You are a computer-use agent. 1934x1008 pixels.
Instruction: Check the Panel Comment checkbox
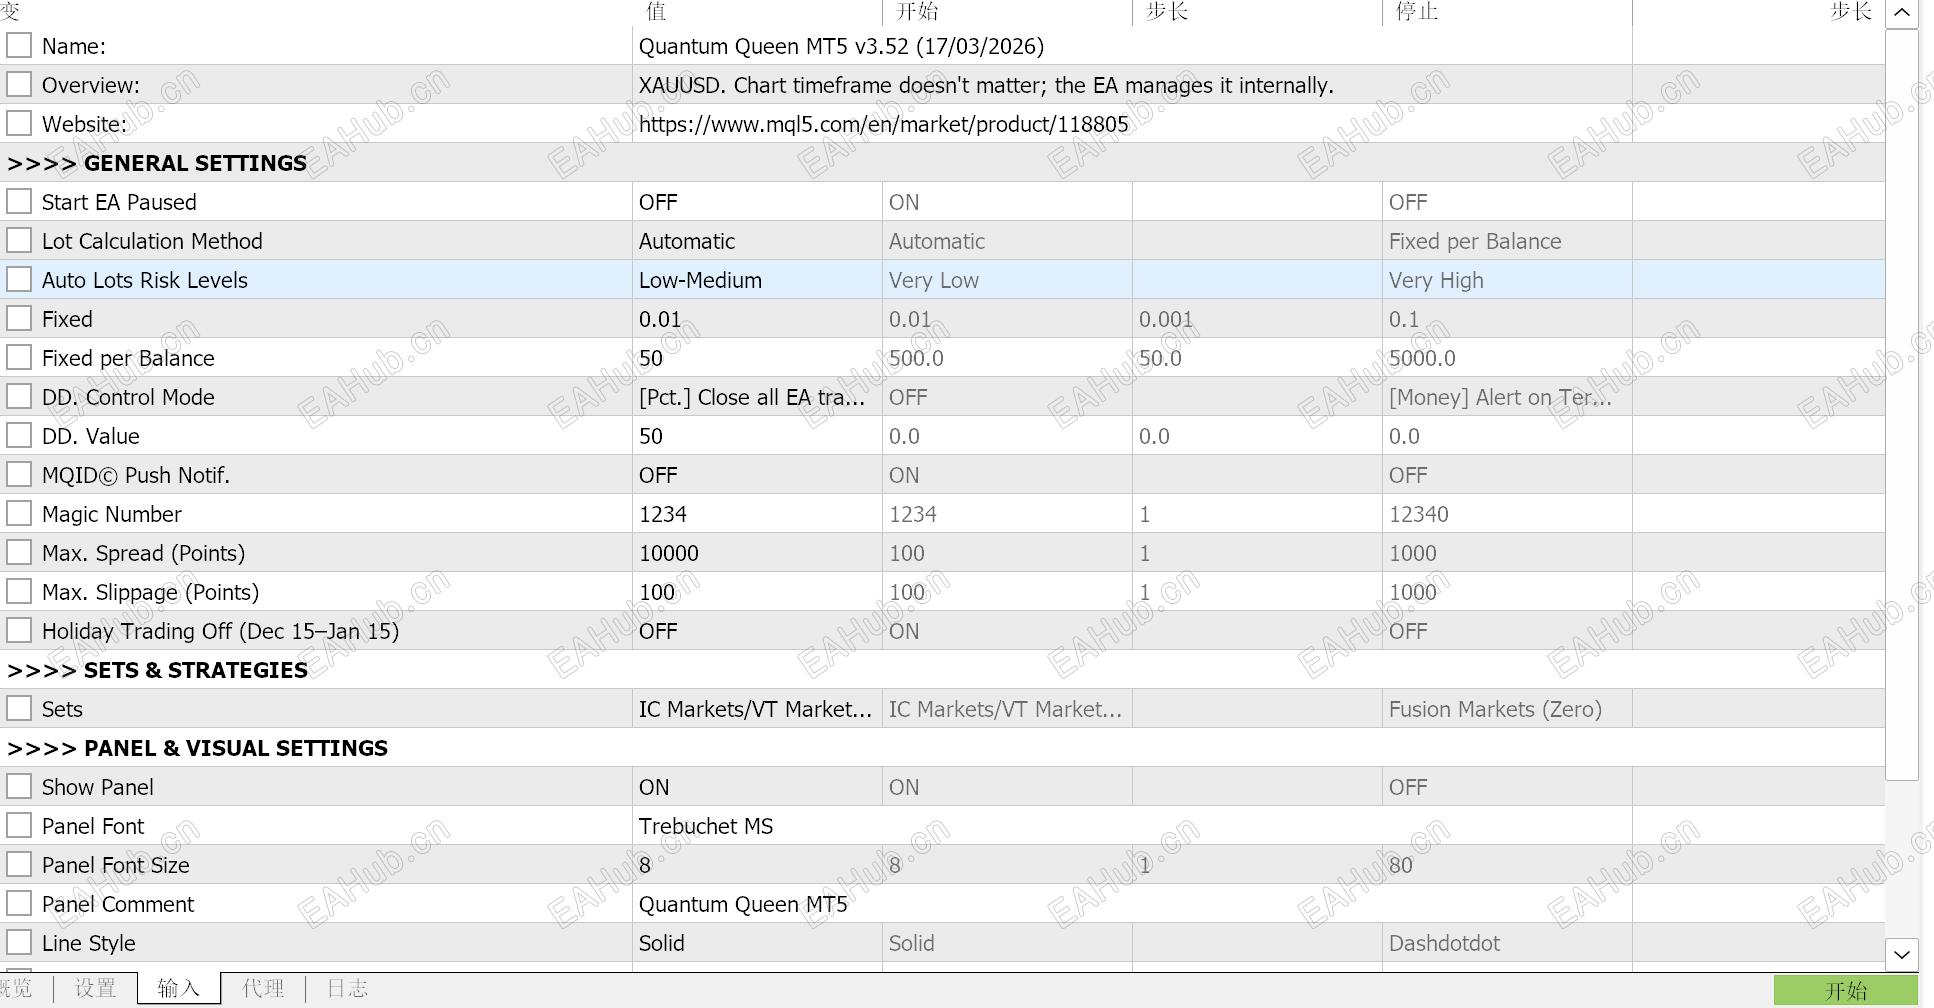pyautogui.click(x=19, y=904)
